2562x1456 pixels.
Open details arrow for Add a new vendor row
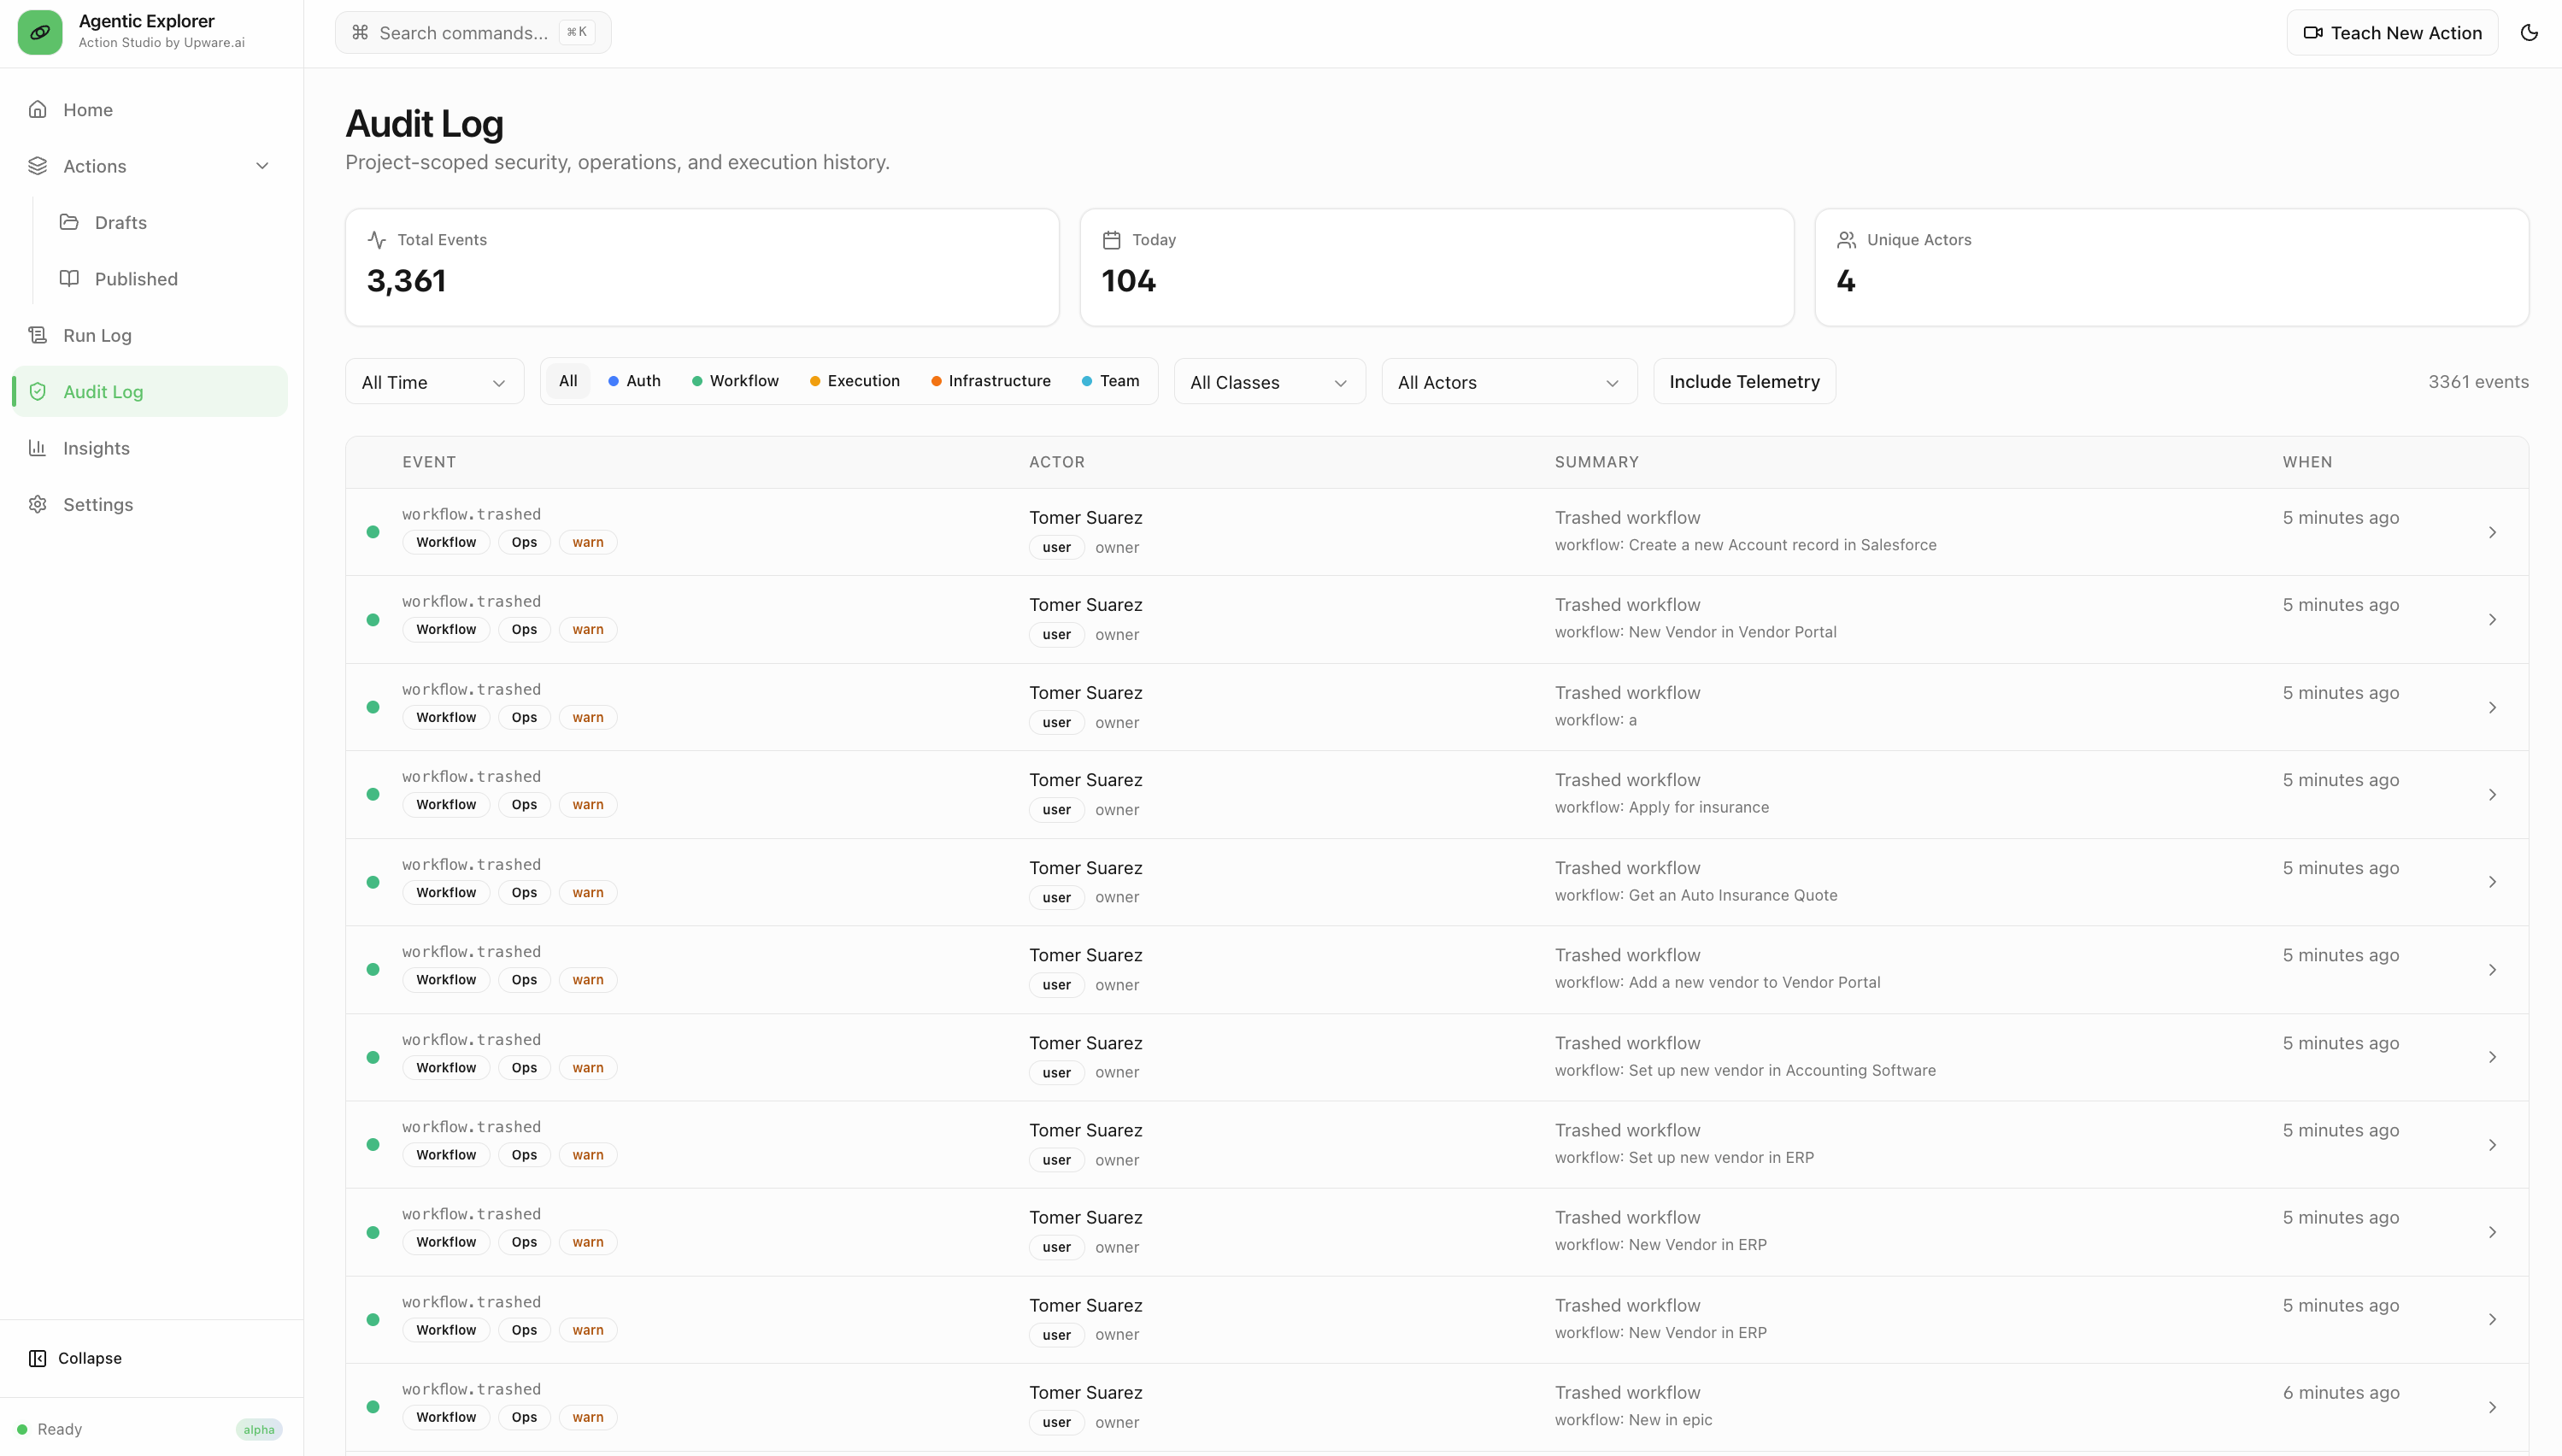[x=2492, y=969]
